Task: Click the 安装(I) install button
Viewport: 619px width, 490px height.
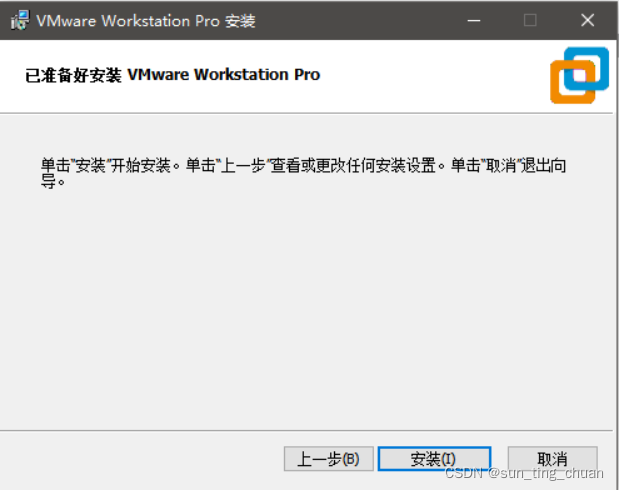Action: (434, 459)
